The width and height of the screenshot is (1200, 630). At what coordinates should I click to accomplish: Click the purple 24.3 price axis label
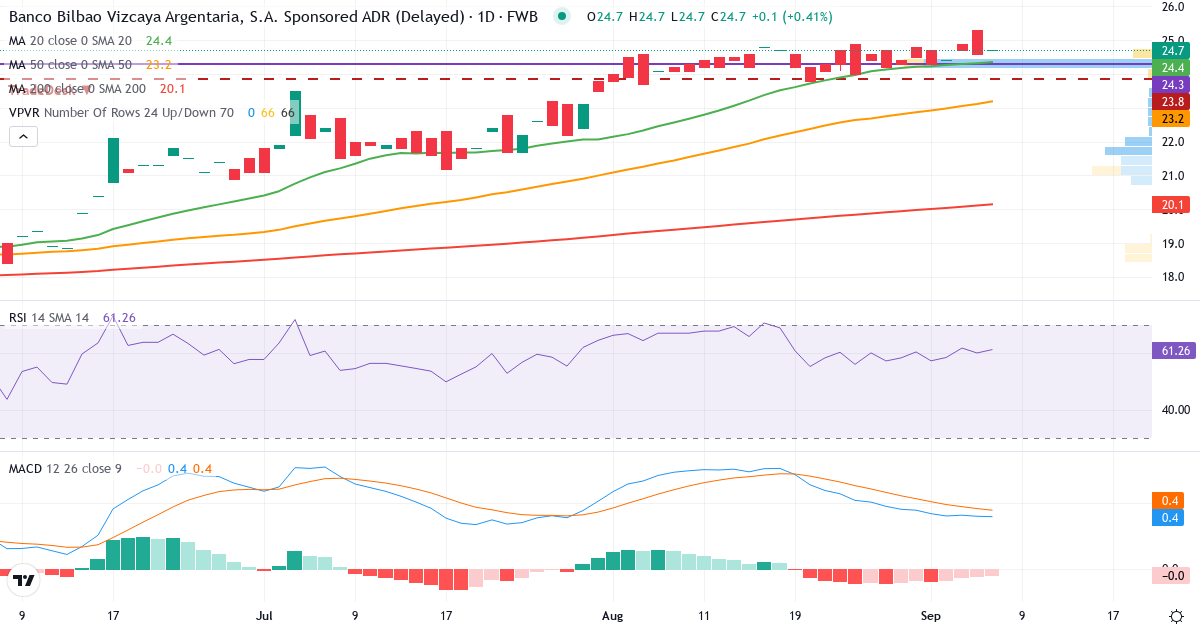pyautogui.click(x=1169, y=85)
